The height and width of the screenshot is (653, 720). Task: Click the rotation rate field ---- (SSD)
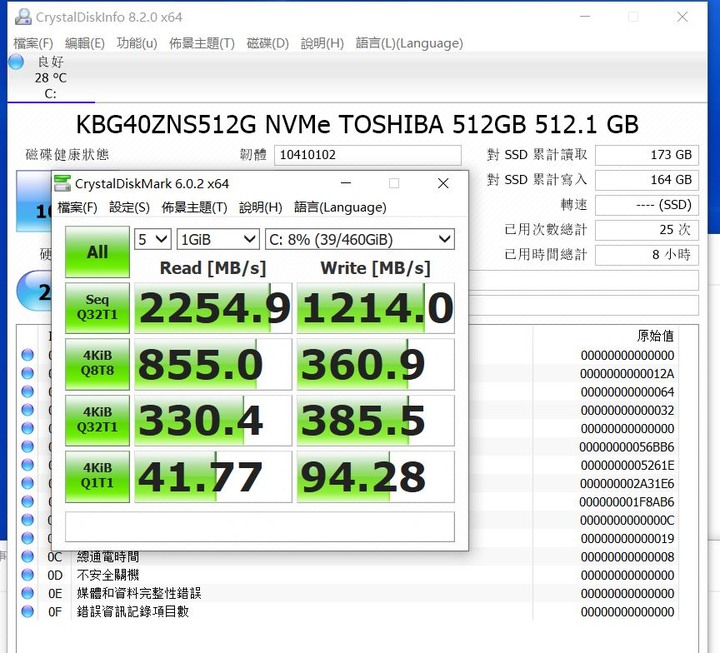click(647, 205)
